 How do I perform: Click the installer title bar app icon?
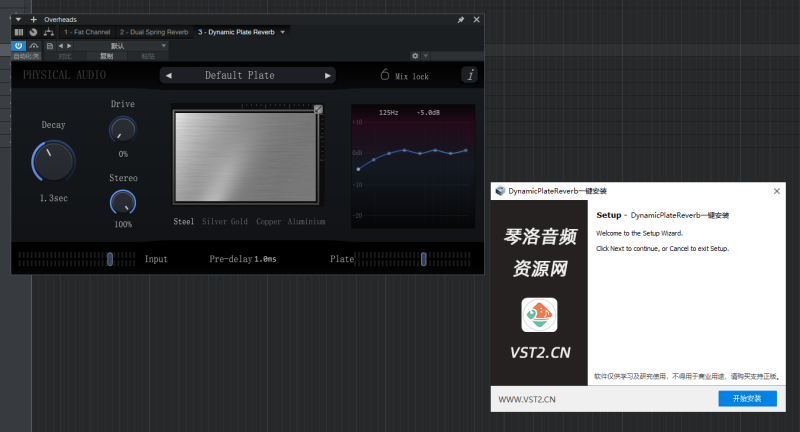pyautogui.click(x=500, y=191)
